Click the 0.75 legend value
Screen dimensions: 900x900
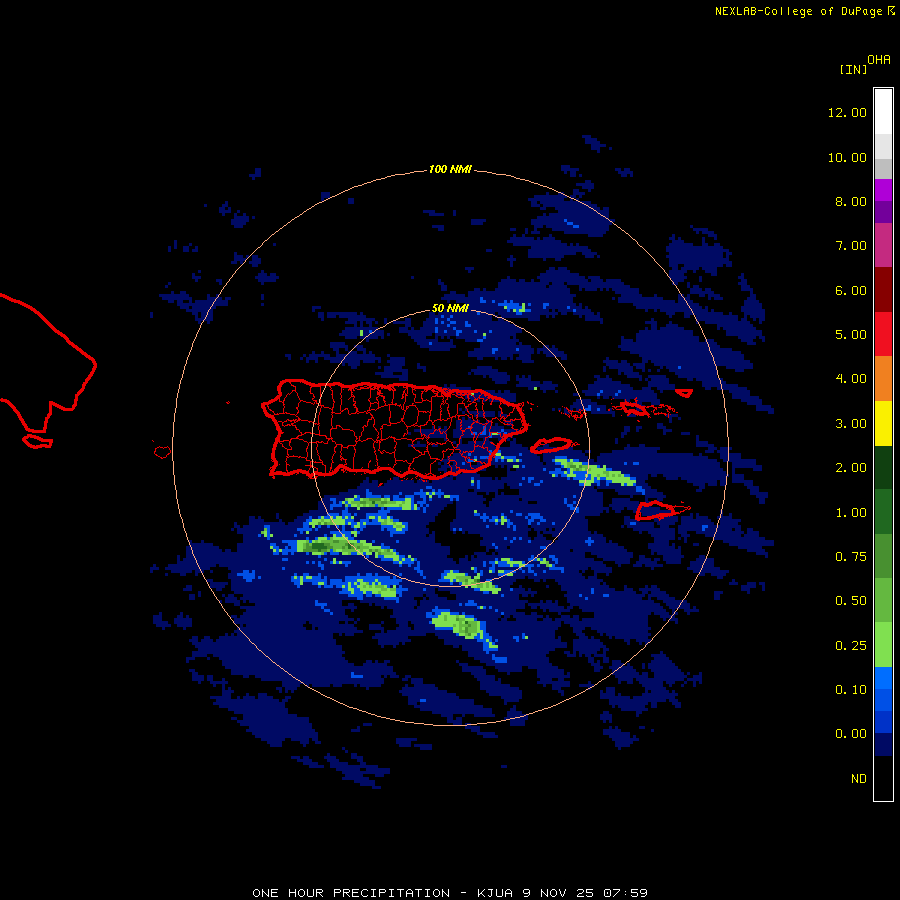tap(851, 557)
